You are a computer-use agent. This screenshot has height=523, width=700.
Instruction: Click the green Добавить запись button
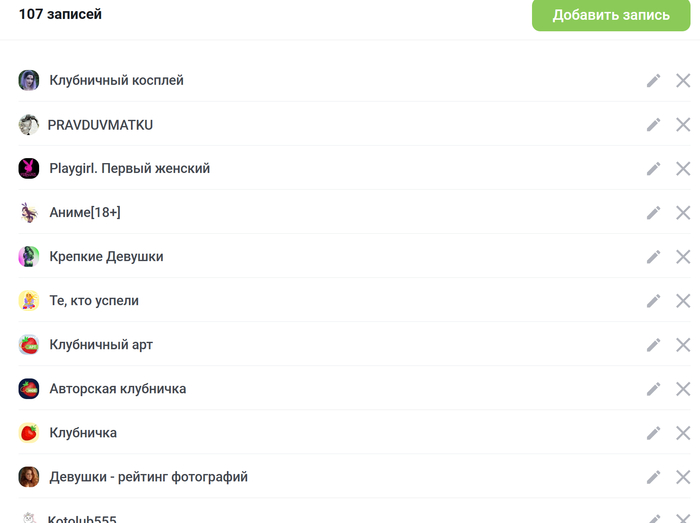tap(611, 15)
